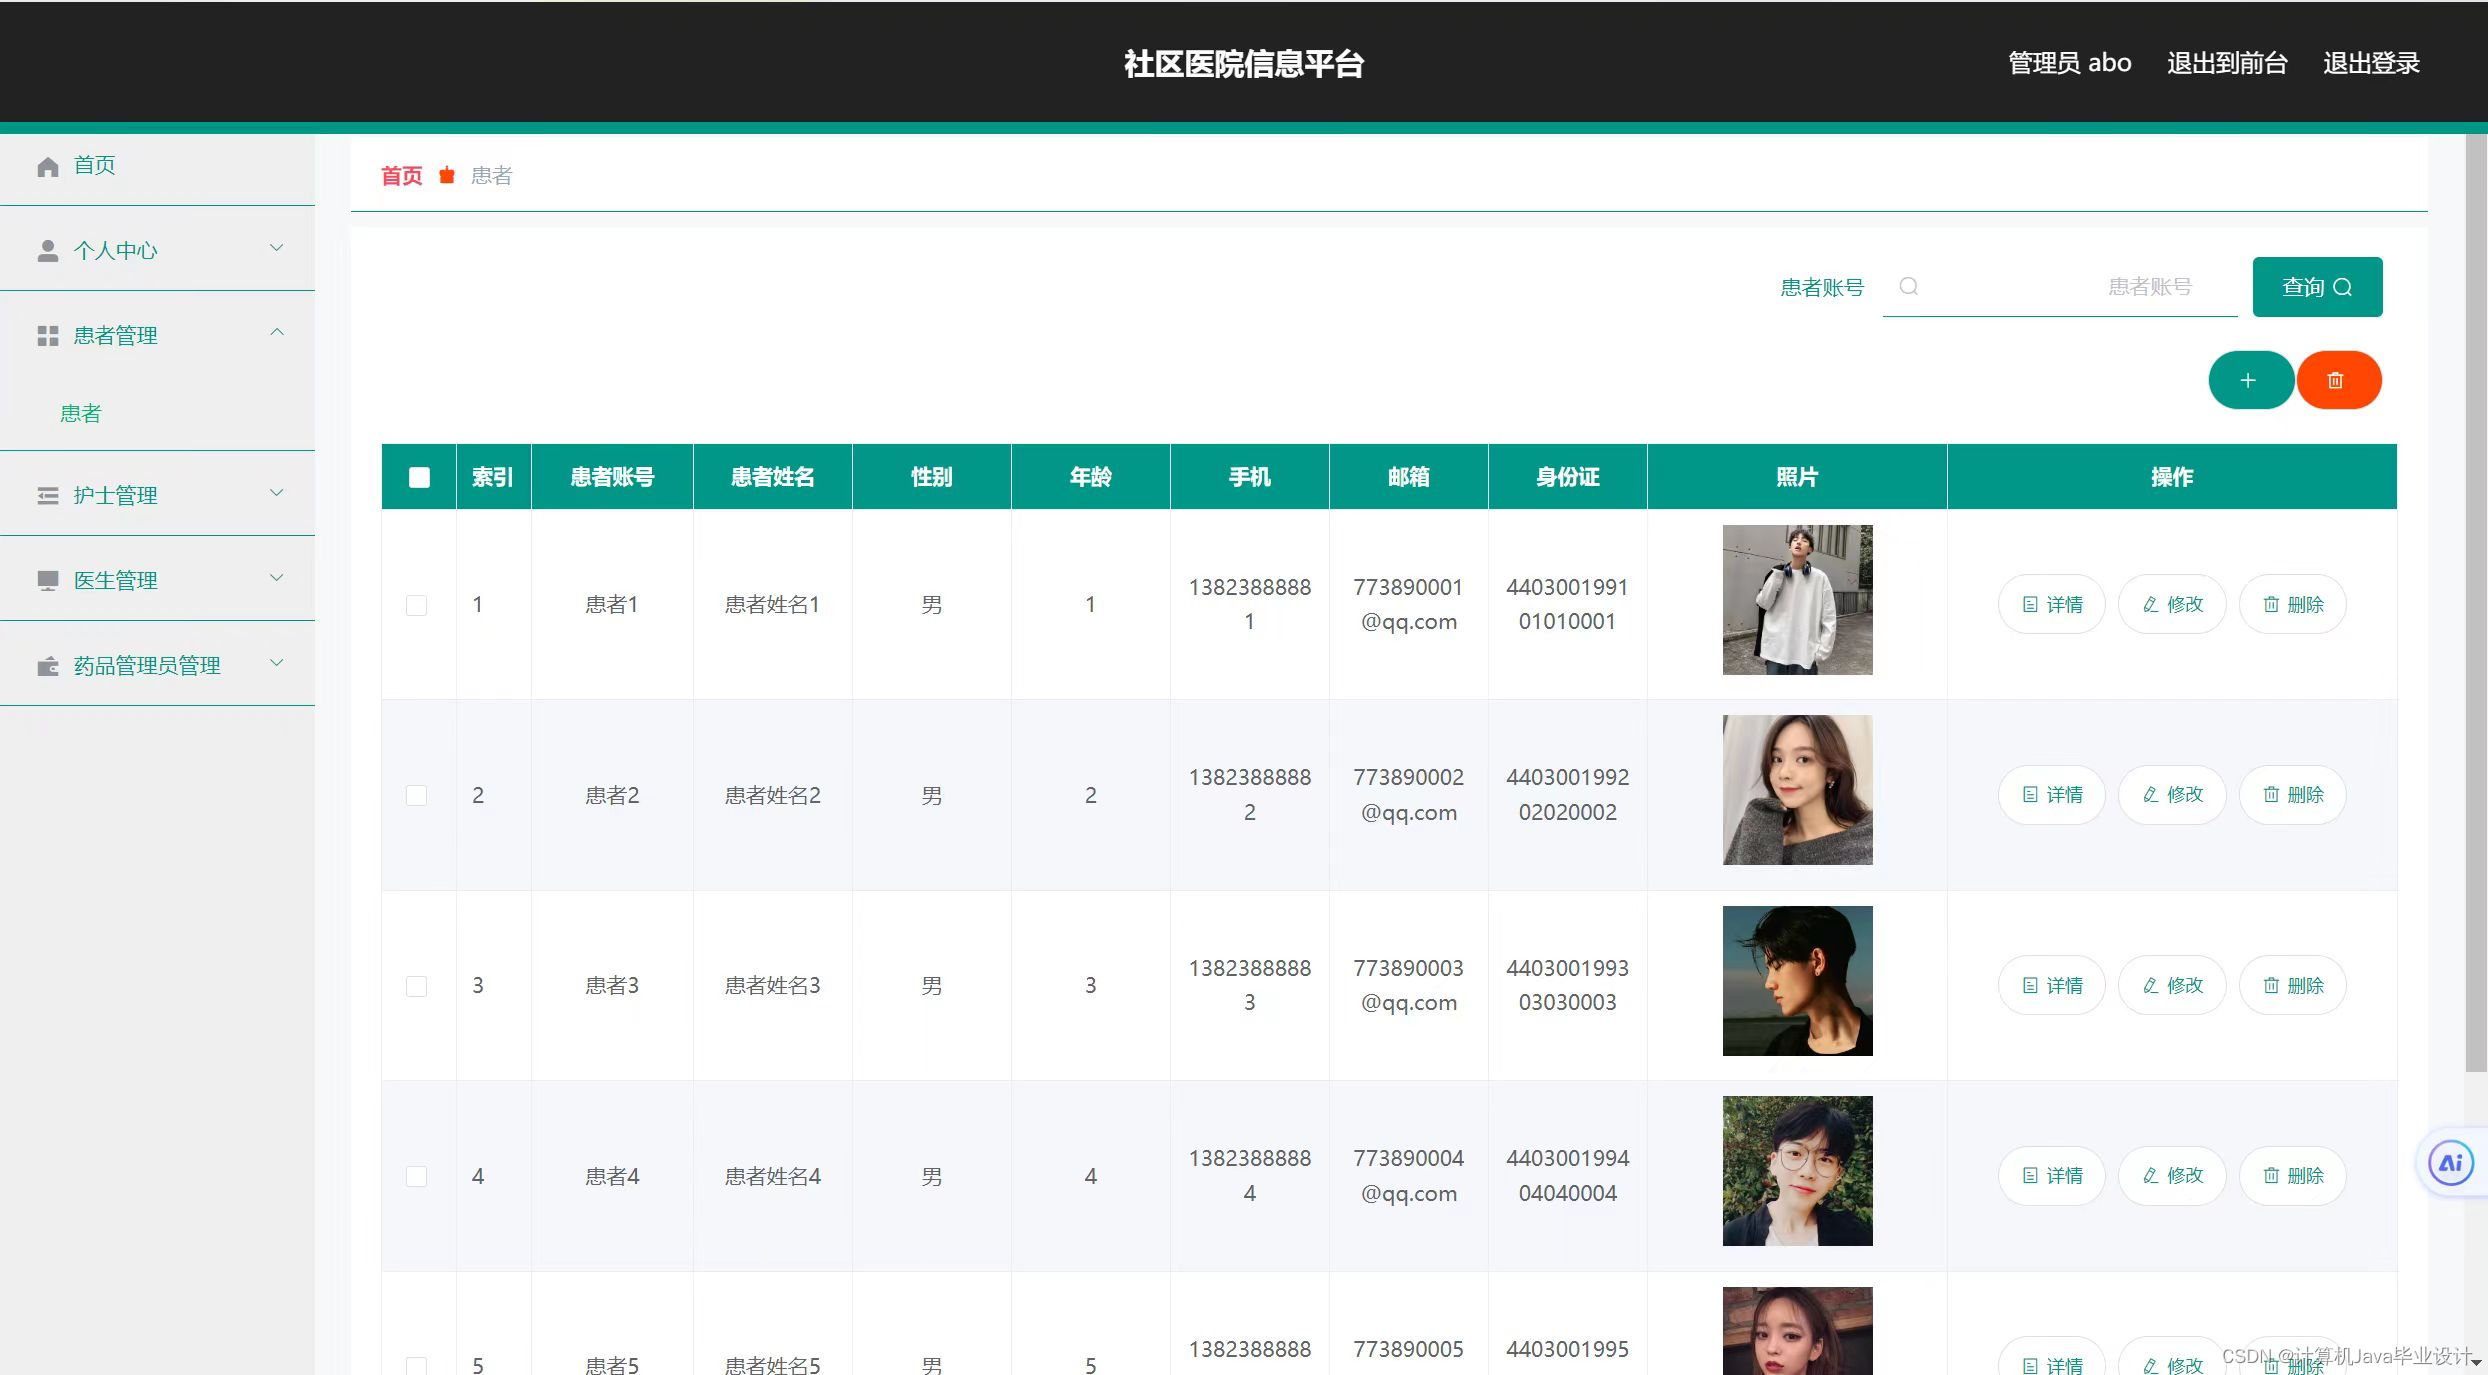Toggle the select-all checkbox in table header
The width and height of the screenshot is (2488, 1375).
click(419, 478)
